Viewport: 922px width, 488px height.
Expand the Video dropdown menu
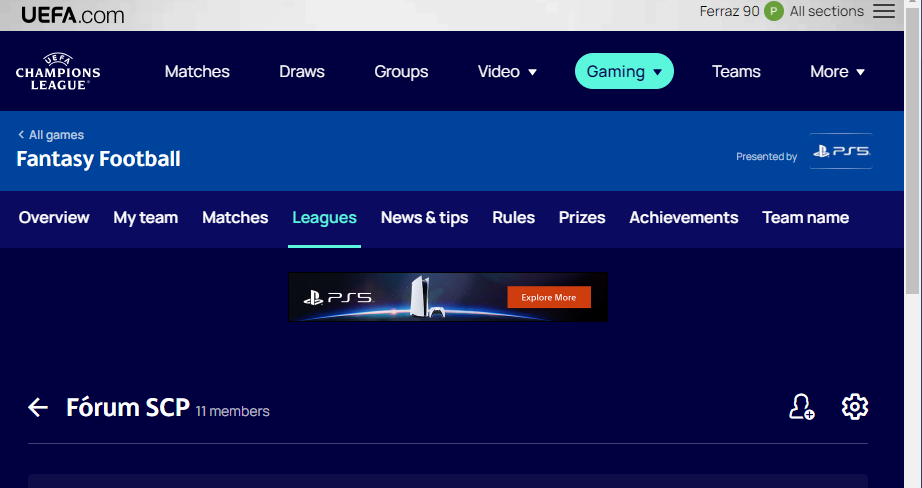point(507,71)
